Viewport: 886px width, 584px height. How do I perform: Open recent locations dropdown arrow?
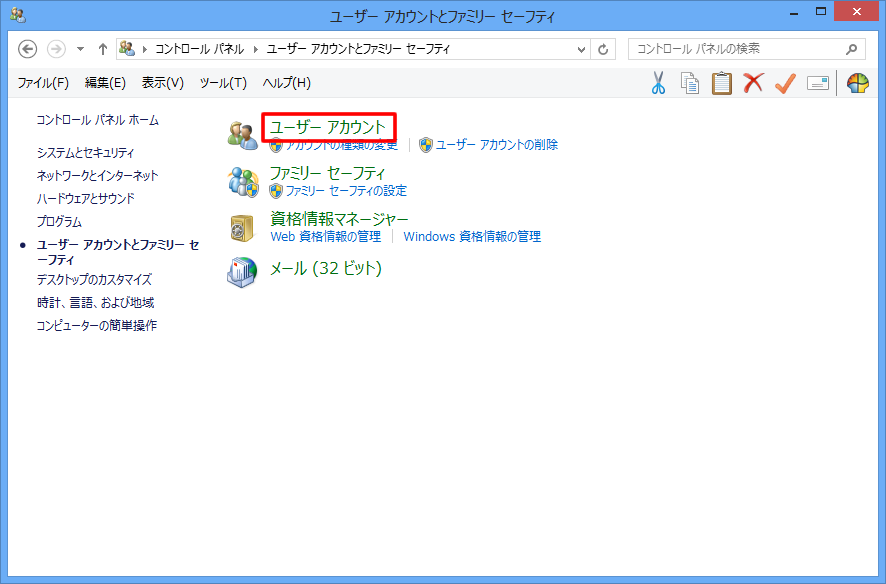(80, 49)
